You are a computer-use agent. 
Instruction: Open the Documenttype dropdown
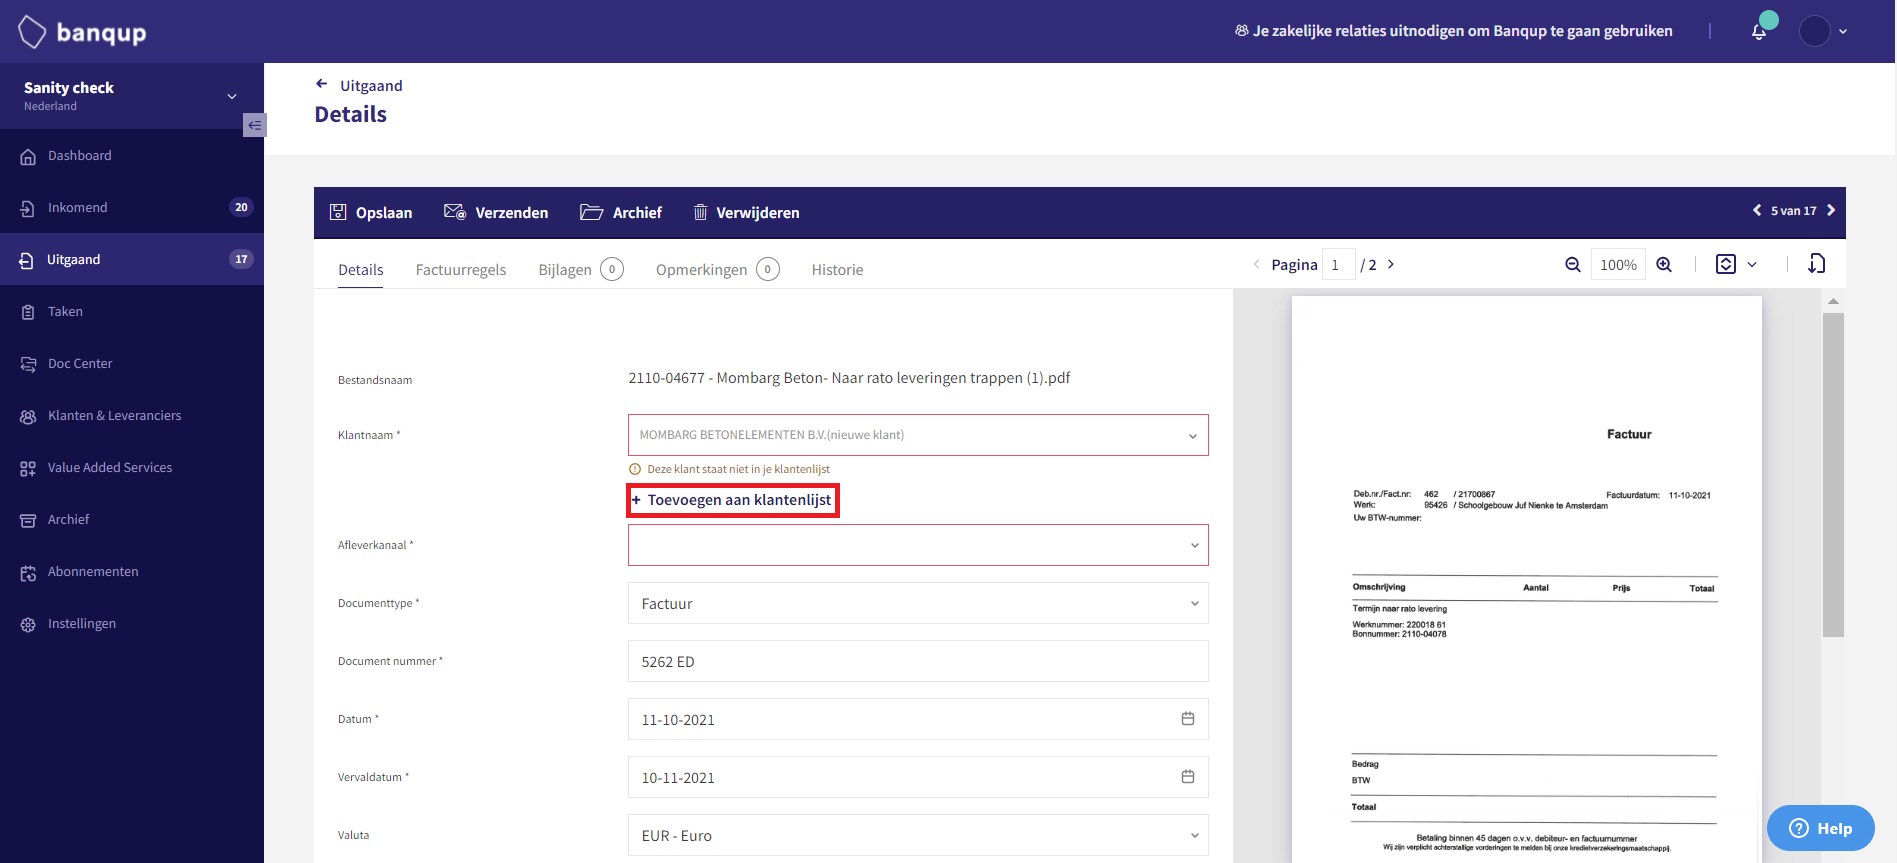pyautogui.click(x=918, y=603)
